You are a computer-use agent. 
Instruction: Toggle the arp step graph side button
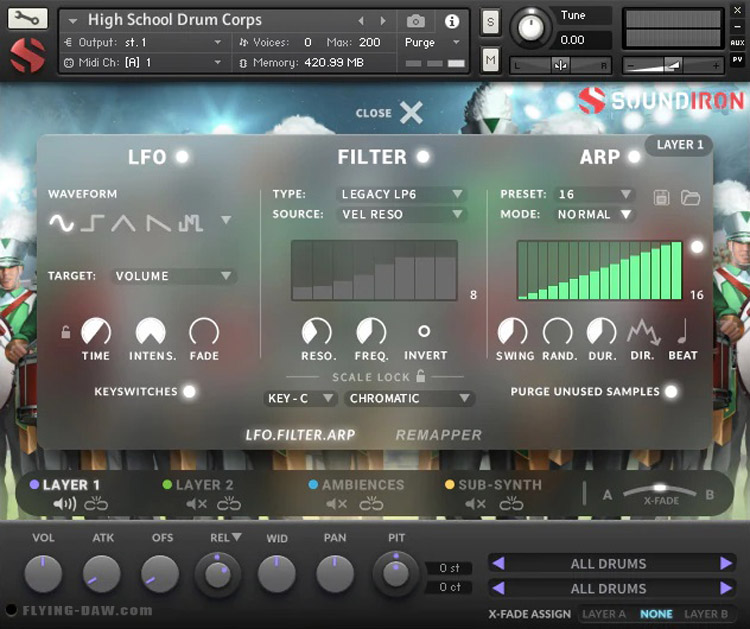click(697, 247)
